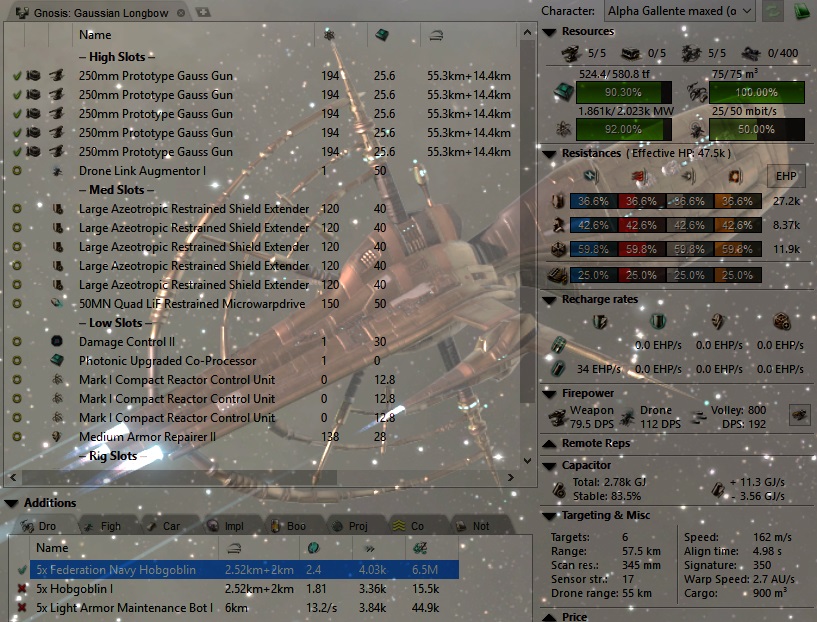817x622 pixels.
Task: Click Medium Armor Repairer II module icon
Action: [57, 436]
